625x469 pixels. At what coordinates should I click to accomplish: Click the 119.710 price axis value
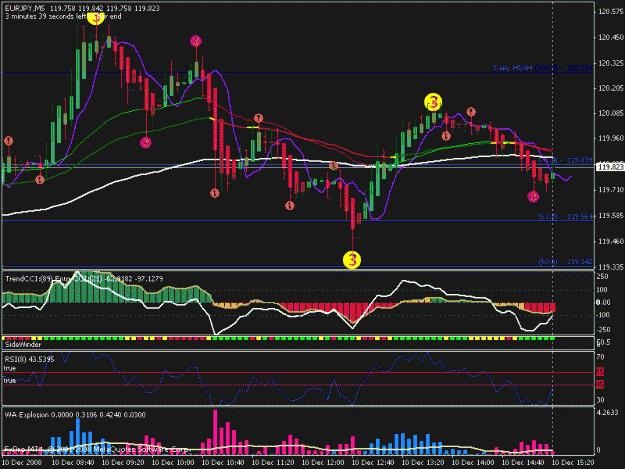(611, 190)
